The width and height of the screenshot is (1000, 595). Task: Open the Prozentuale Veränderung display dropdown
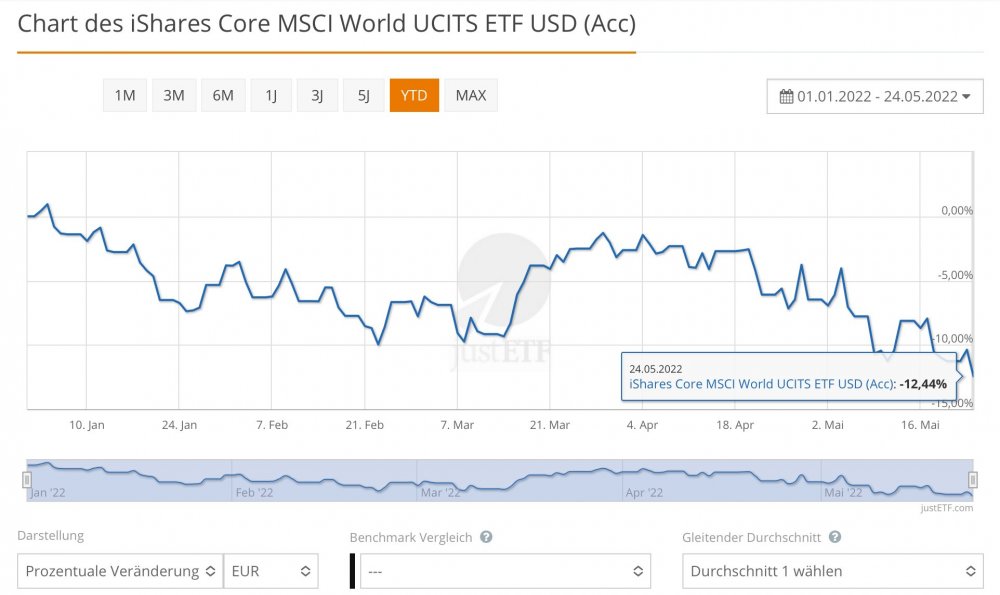120,571
